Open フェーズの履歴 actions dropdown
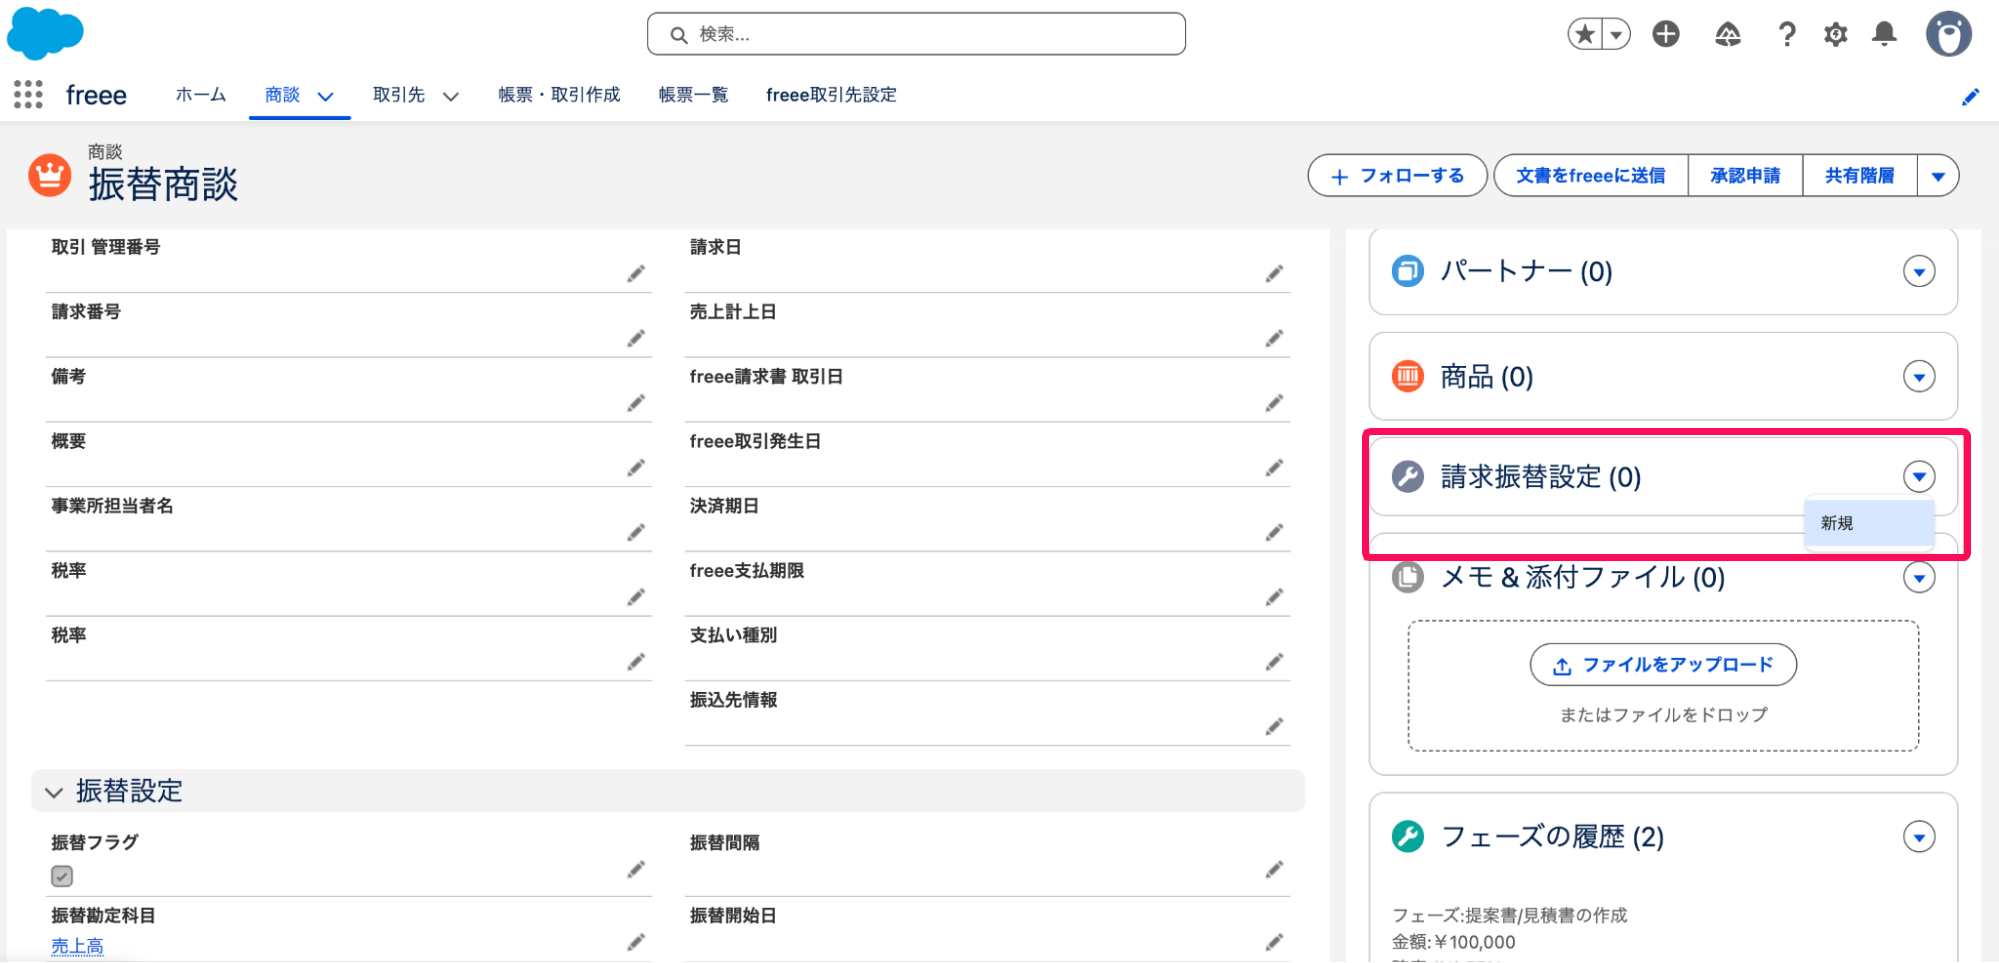 point(1919,836)
